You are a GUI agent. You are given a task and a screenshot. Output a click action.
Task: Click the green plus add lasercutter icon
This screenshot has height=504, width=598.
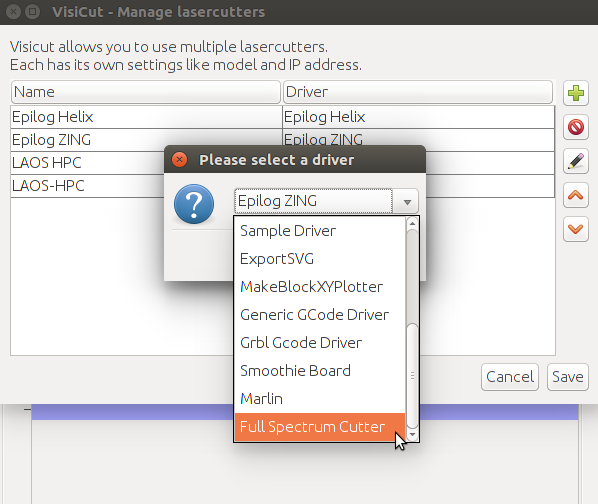(x=575, y=93)
